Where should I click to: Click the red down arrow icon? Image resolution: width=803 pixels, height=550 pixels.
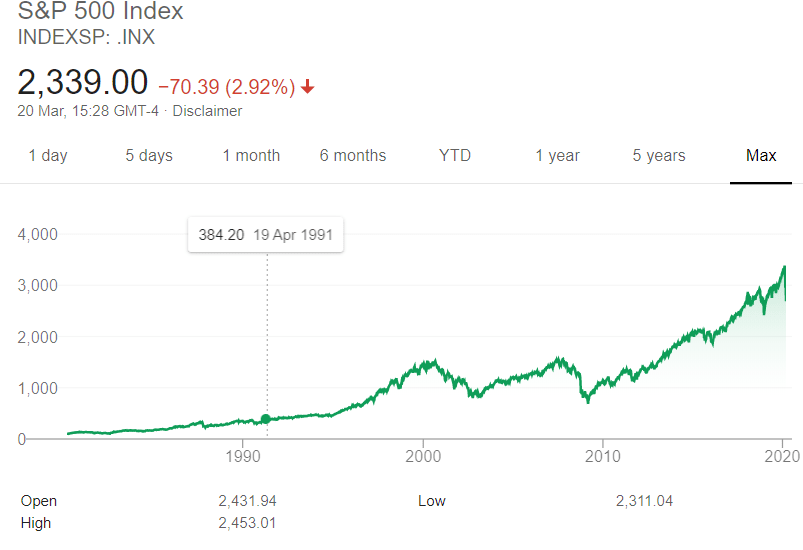tap(308, 87)
